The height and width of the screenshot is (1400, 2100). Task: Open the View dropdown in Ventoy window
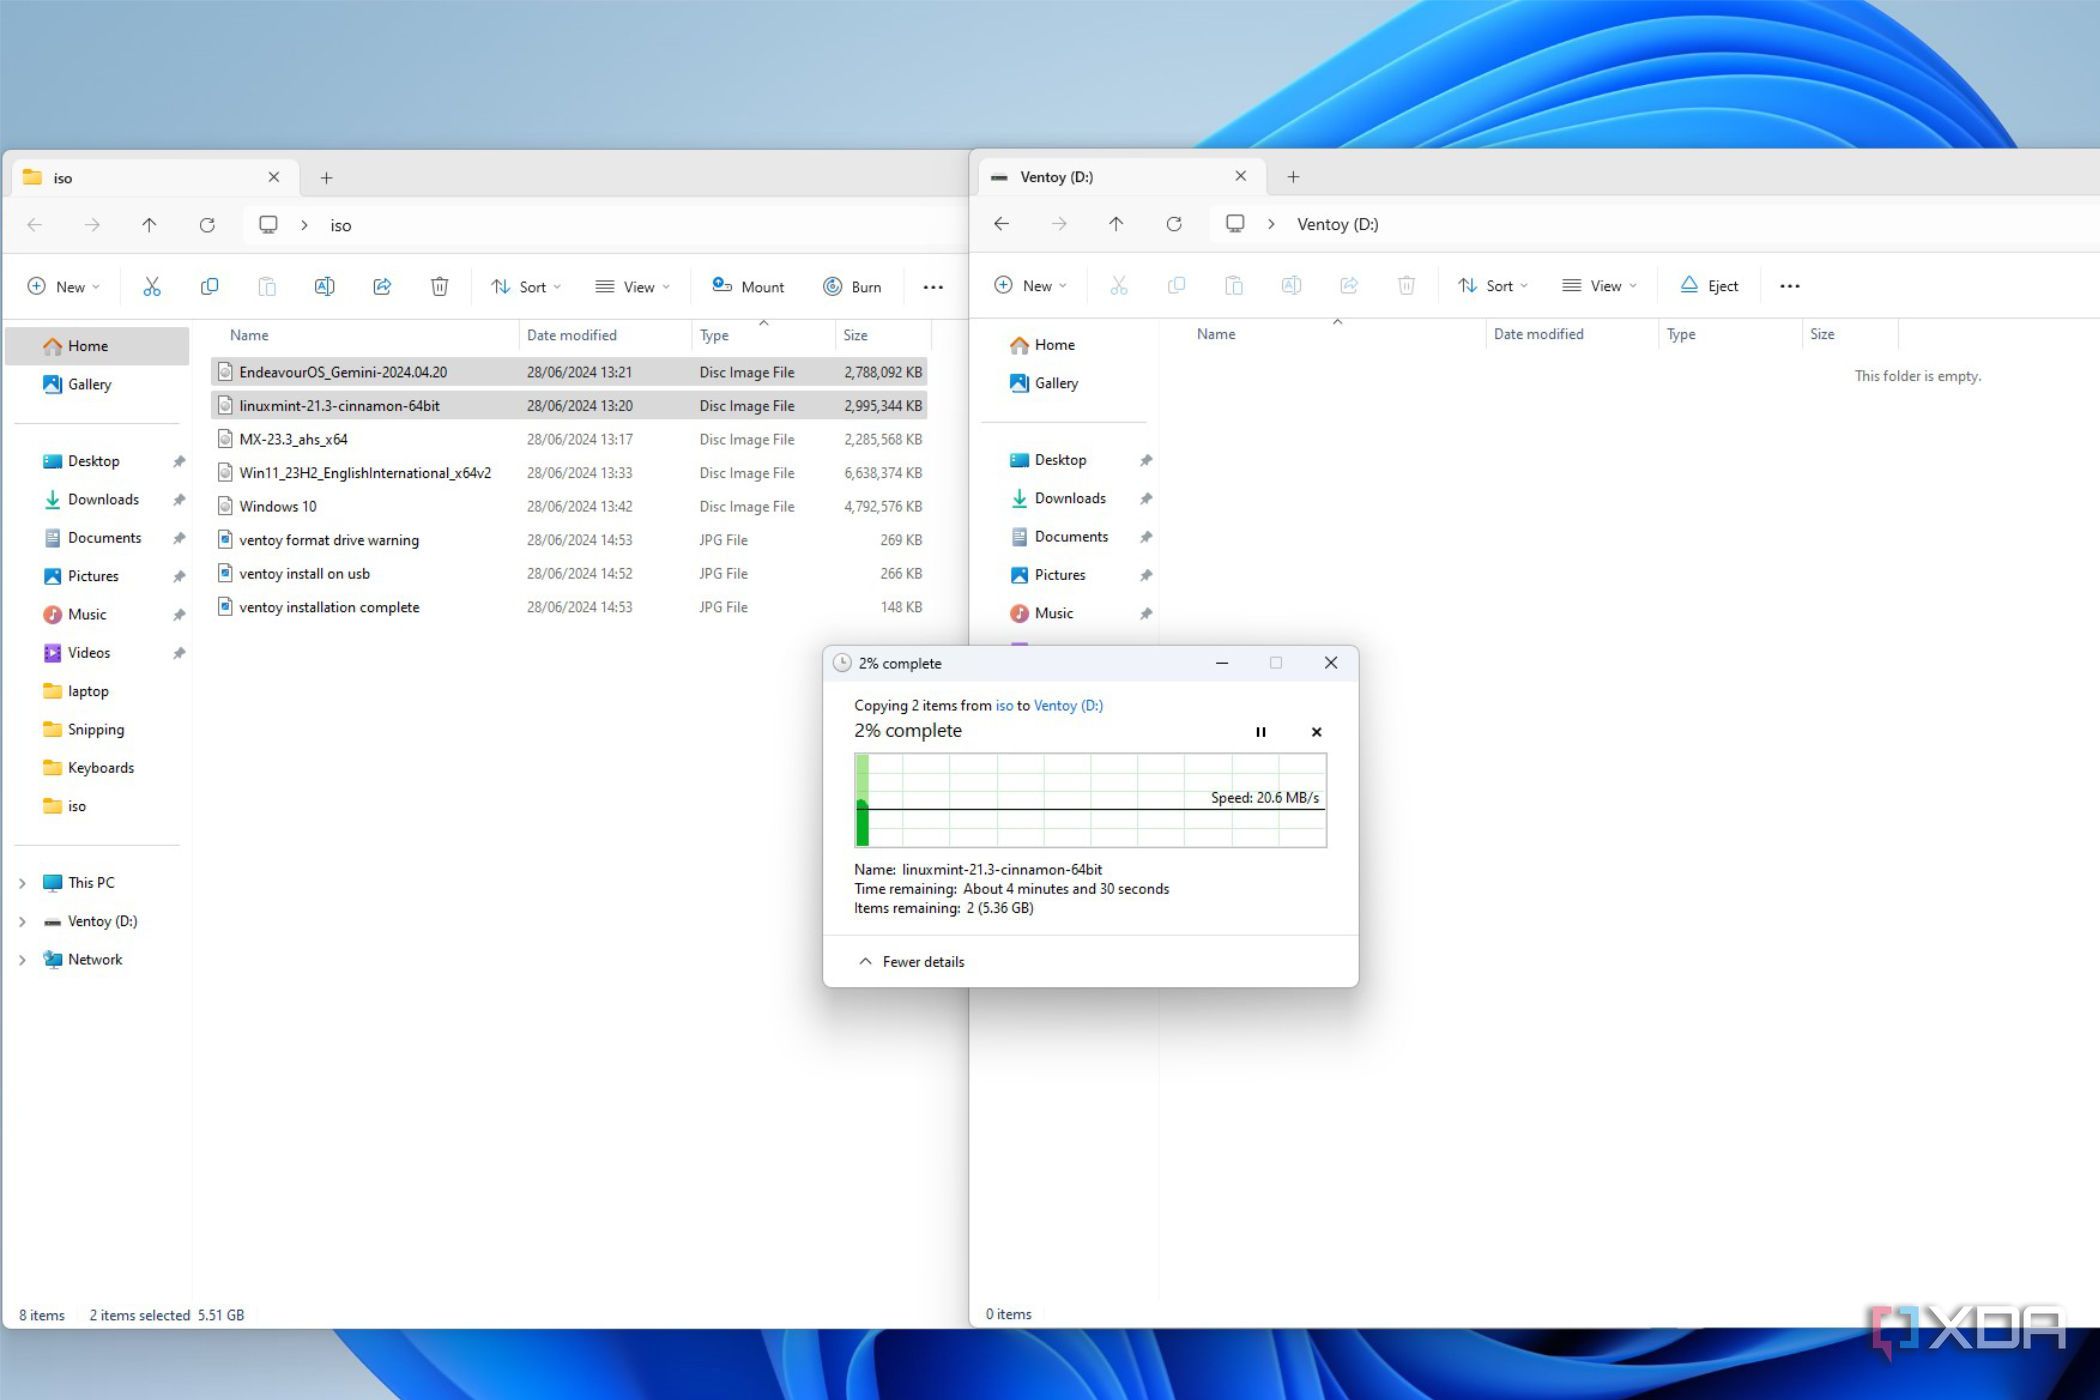[1599, 286]
